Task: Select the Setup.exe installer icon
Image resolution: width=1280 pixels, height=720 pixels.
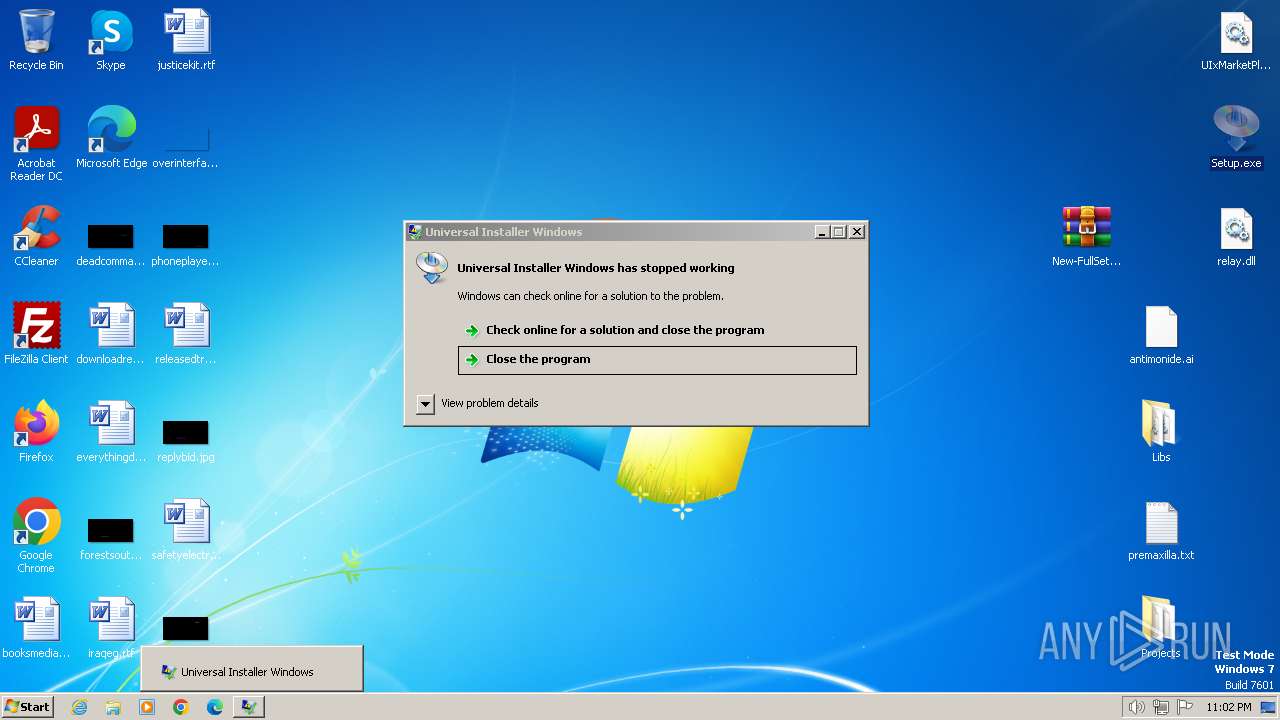Action: coord(1236,137)
